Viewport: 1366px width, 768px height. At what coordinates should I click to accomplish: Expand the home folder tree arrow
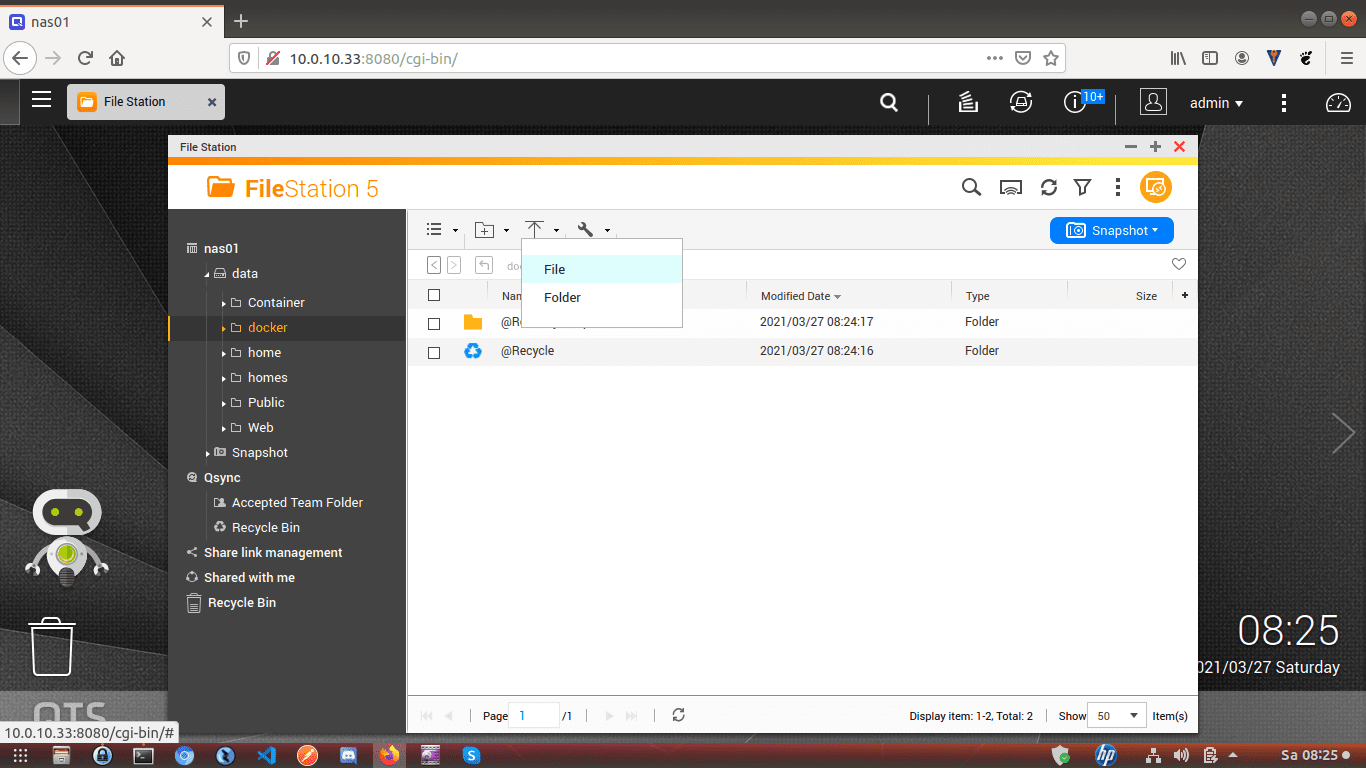[x=224, y=353]
